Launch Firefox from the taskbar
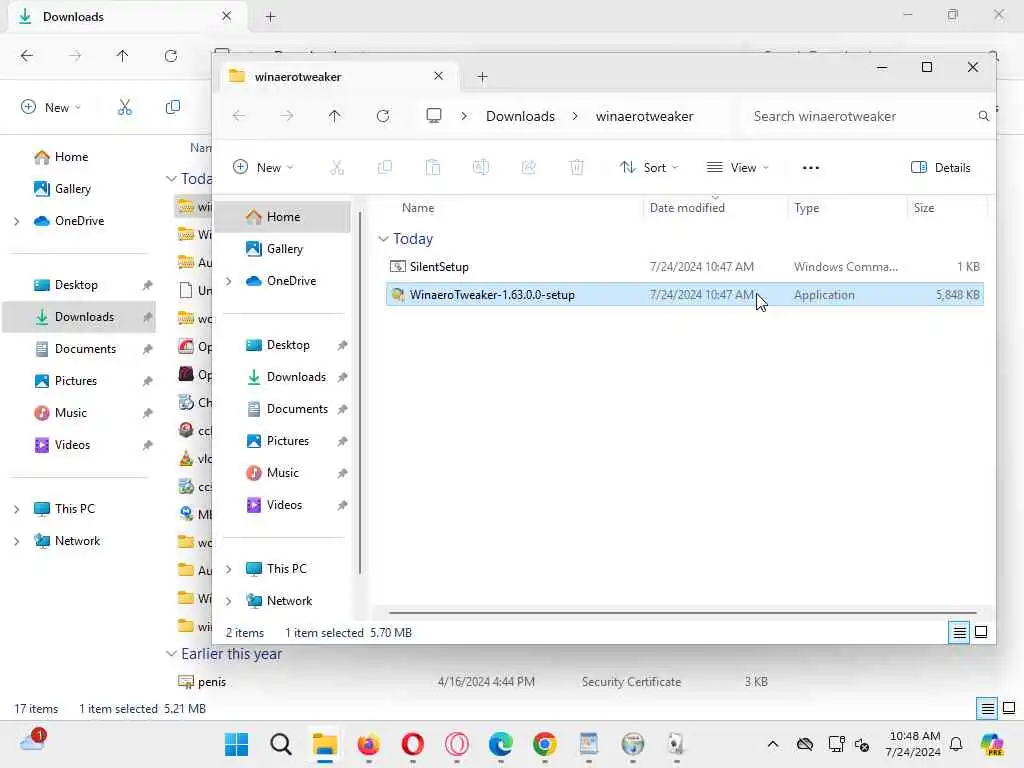 pos(368,744)
